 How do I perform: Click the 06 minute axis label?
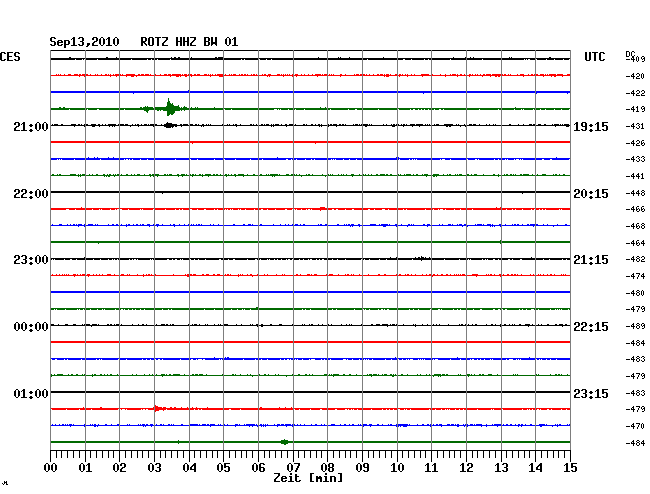(x=258, y=468)
